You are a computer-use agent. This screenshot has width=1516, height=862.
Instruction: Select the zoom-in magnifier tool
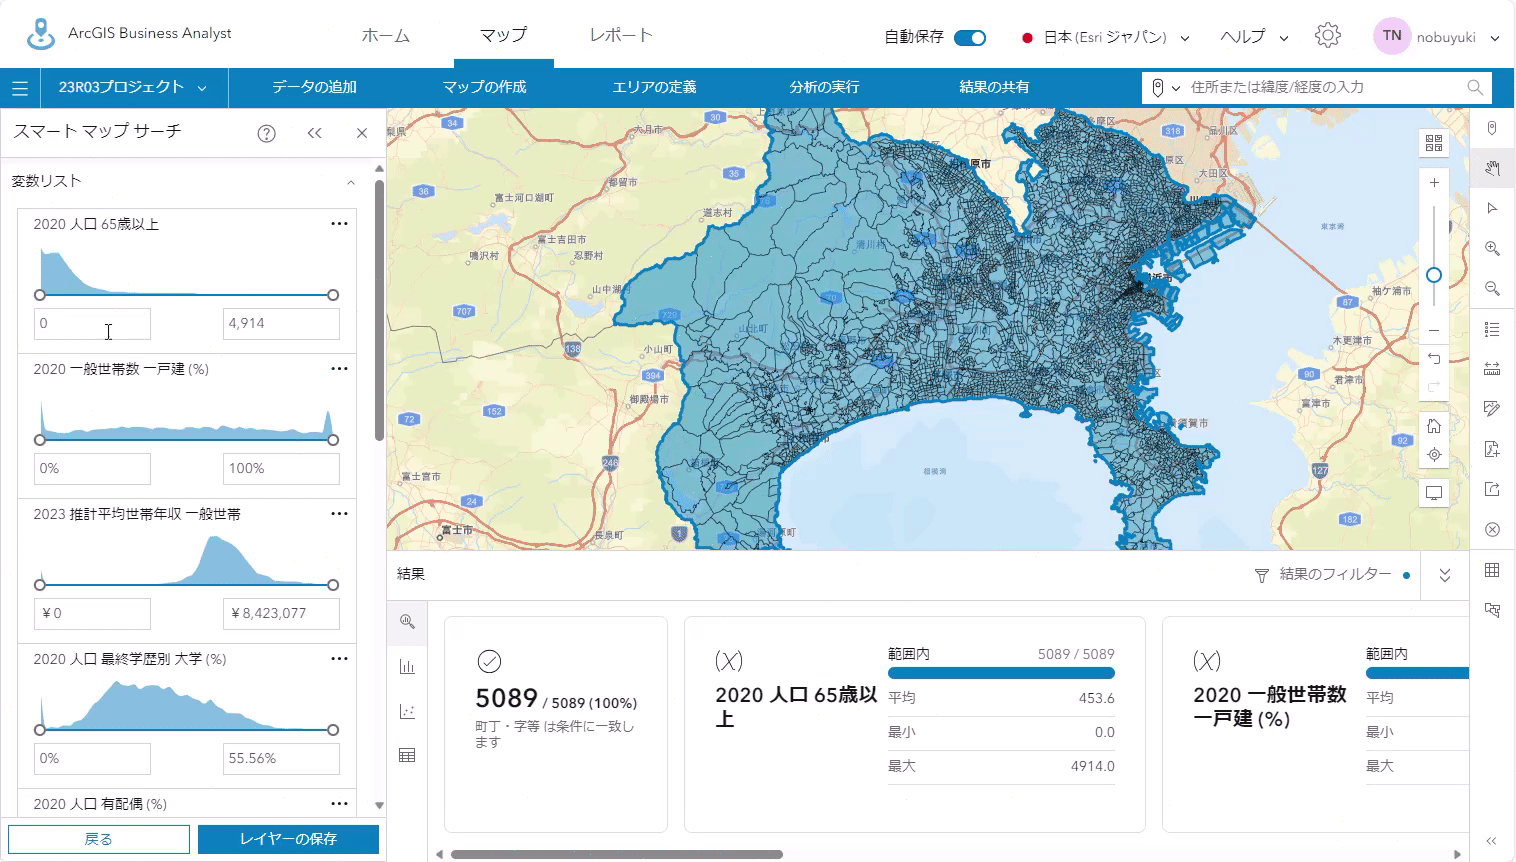coord(1492,248)
